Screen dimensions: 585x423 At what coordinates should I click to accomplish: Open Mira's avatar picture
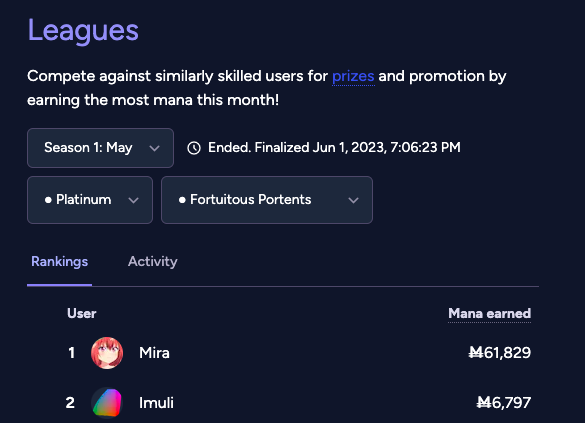[x=107, y=353]
